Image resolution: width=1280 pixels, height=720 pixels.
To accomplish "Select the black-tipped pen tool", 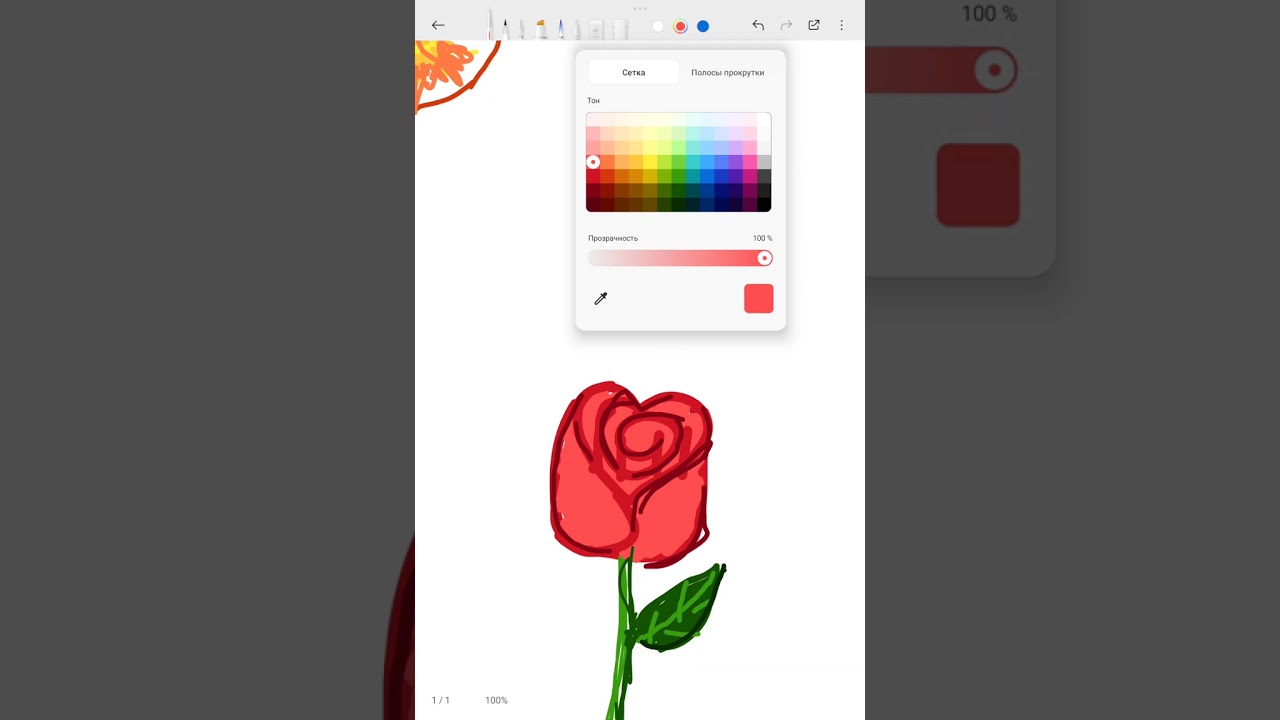I will click(505, 28).
